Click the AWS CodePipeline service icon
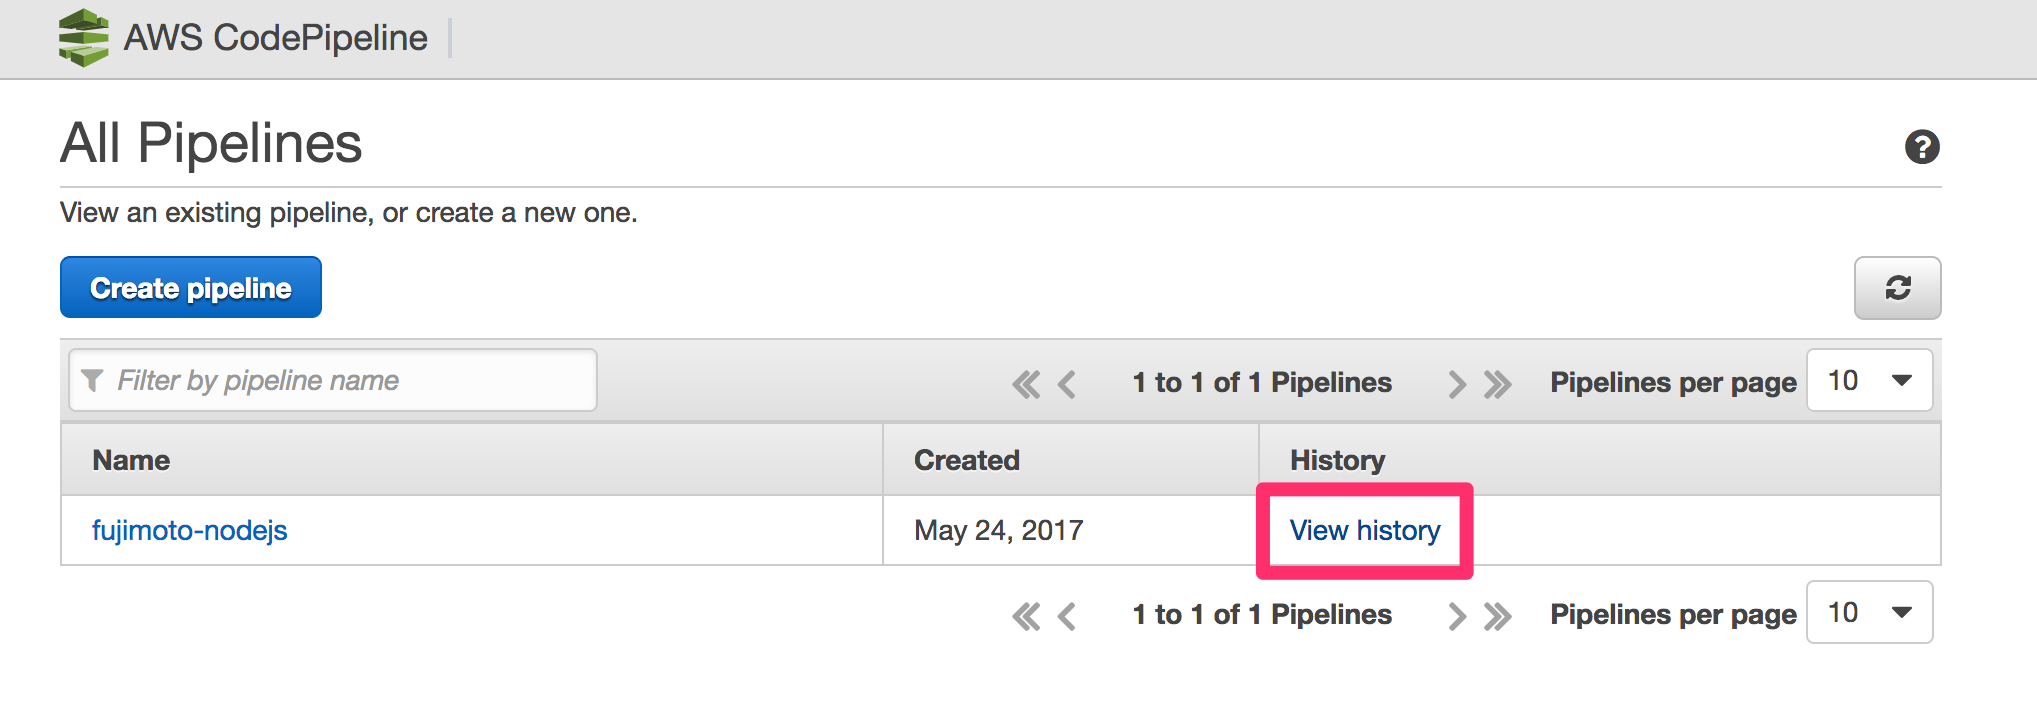Viewport: 2037px width, 722px height. (x=86, y=38)
